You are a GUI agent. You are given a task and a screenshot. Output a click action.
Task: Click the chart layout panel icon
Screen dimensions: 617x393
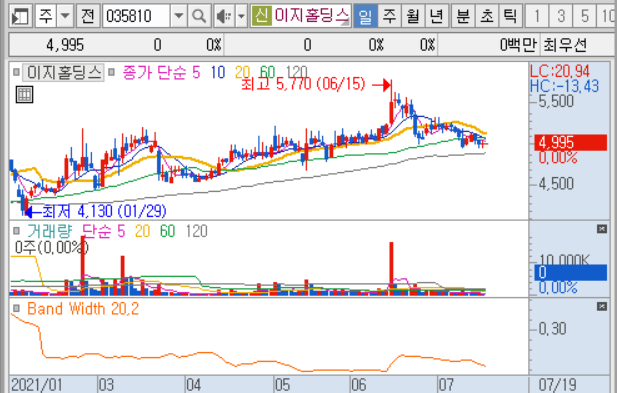[x=20, y=16]
